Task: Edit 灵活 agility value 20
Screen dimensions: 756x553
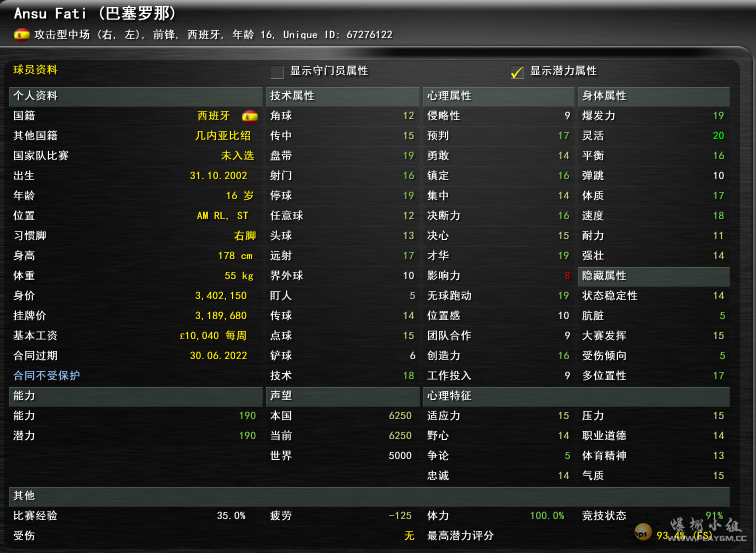Action: [x=718, y=135]
